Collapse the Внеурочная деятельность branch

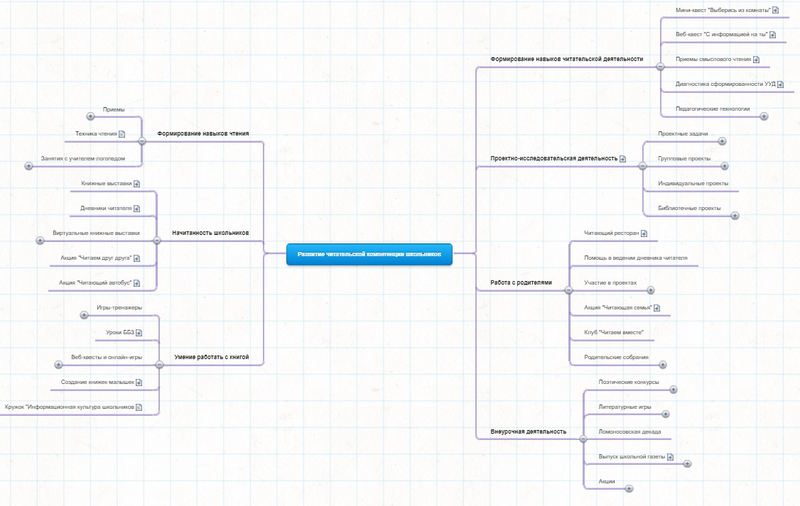coord(583,439)
